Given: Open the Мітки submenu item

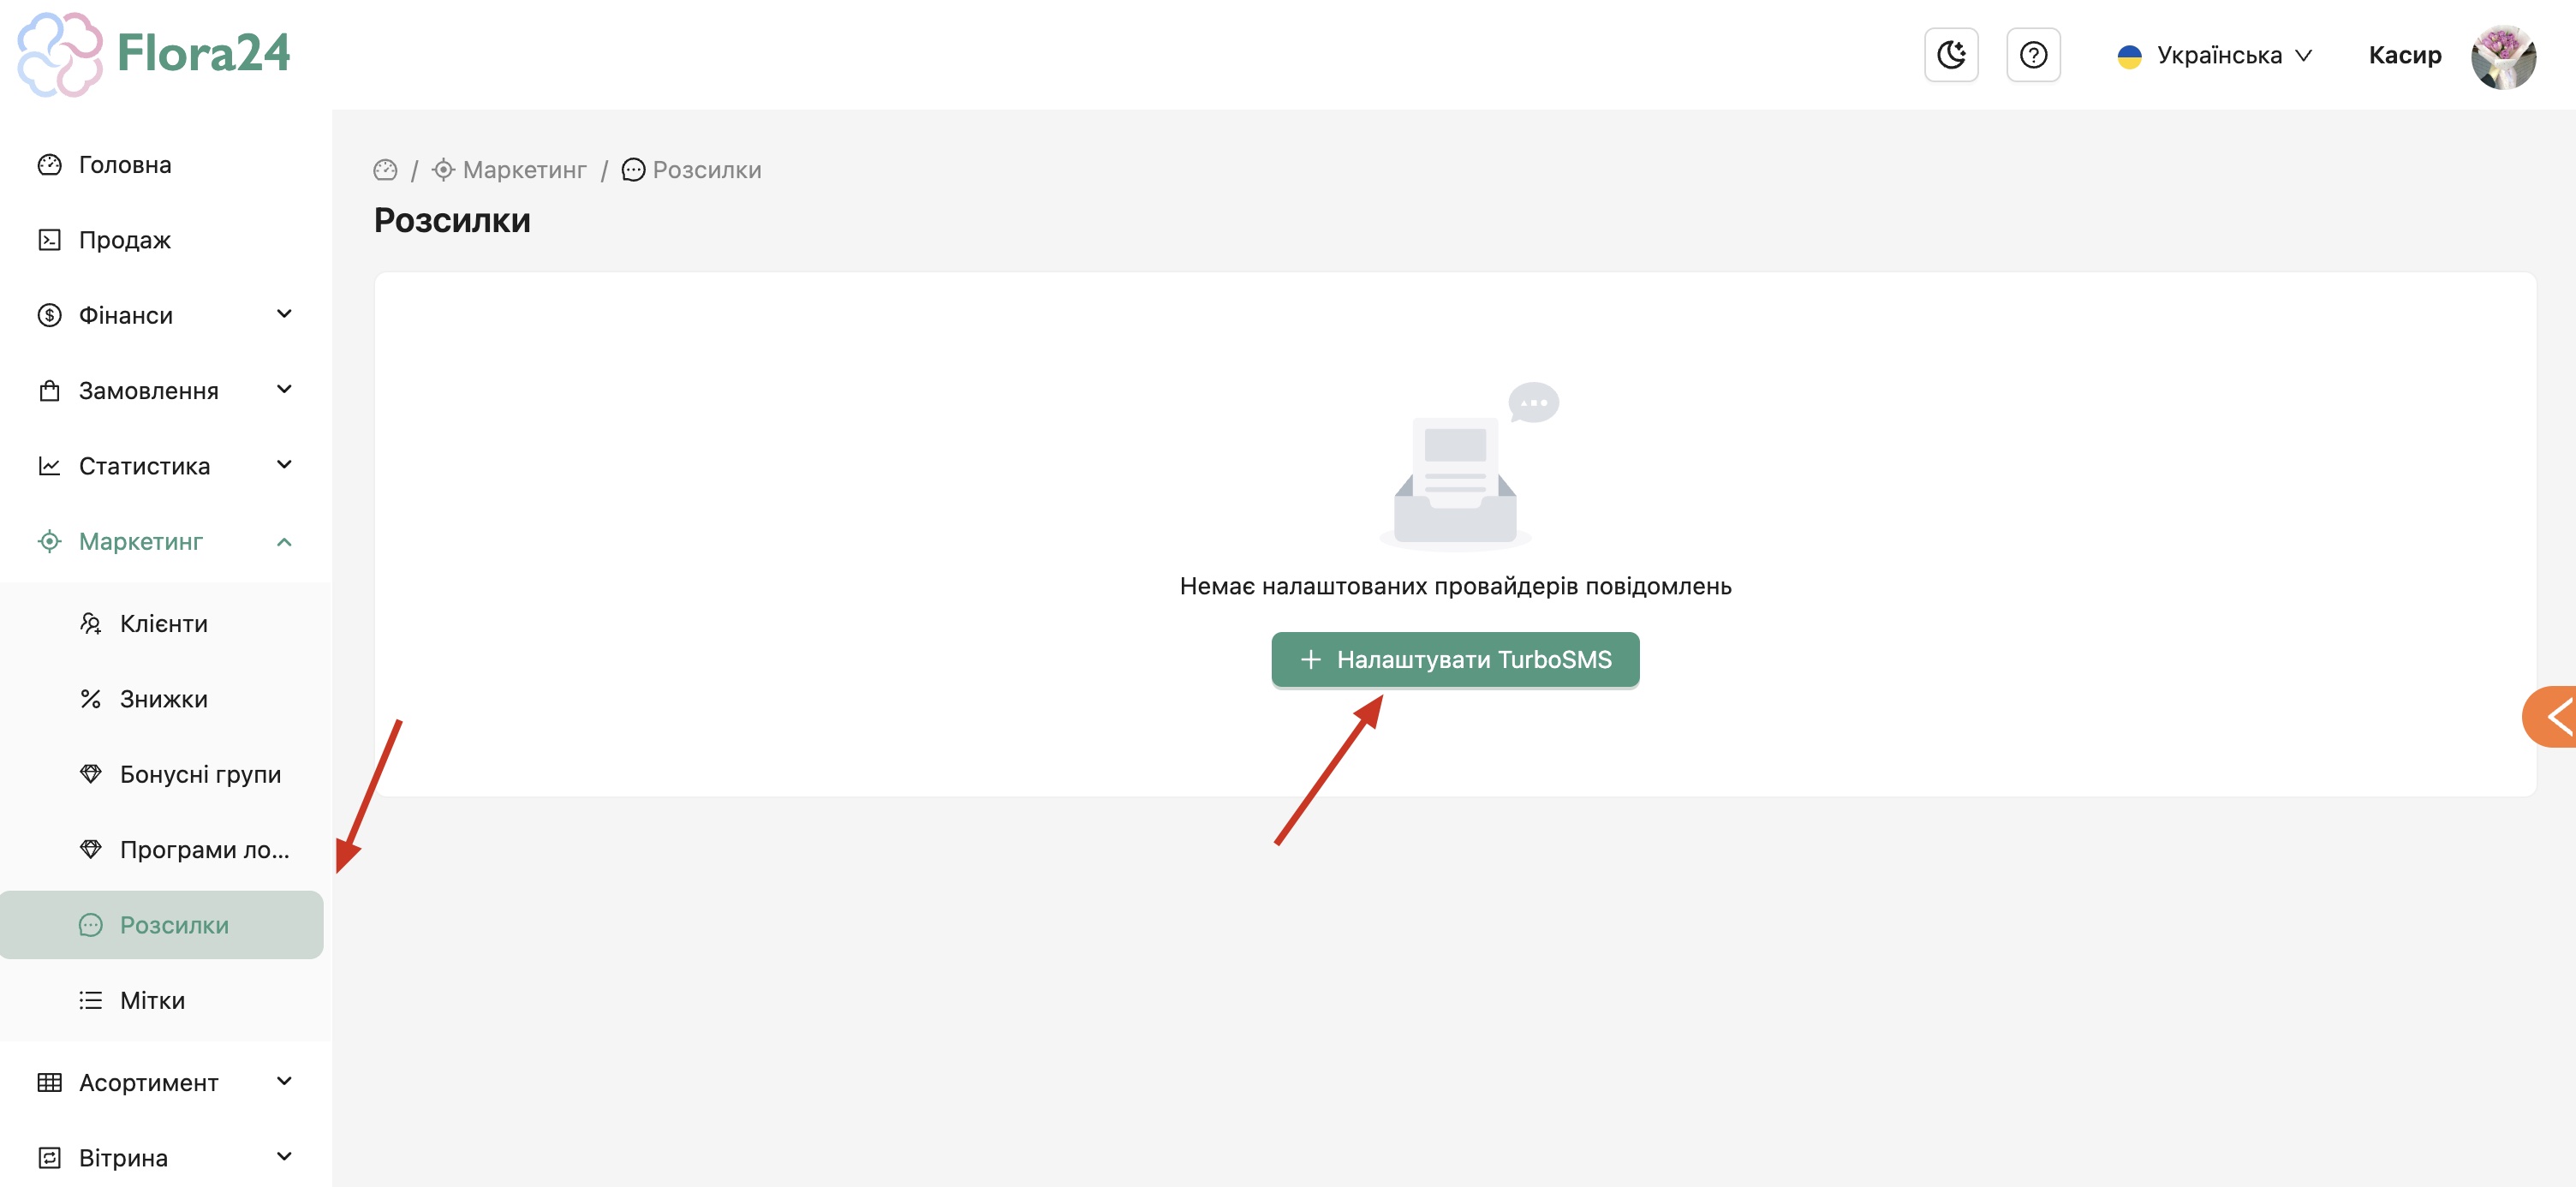Looking at the screenshot, I should [x=166, y=1000].
